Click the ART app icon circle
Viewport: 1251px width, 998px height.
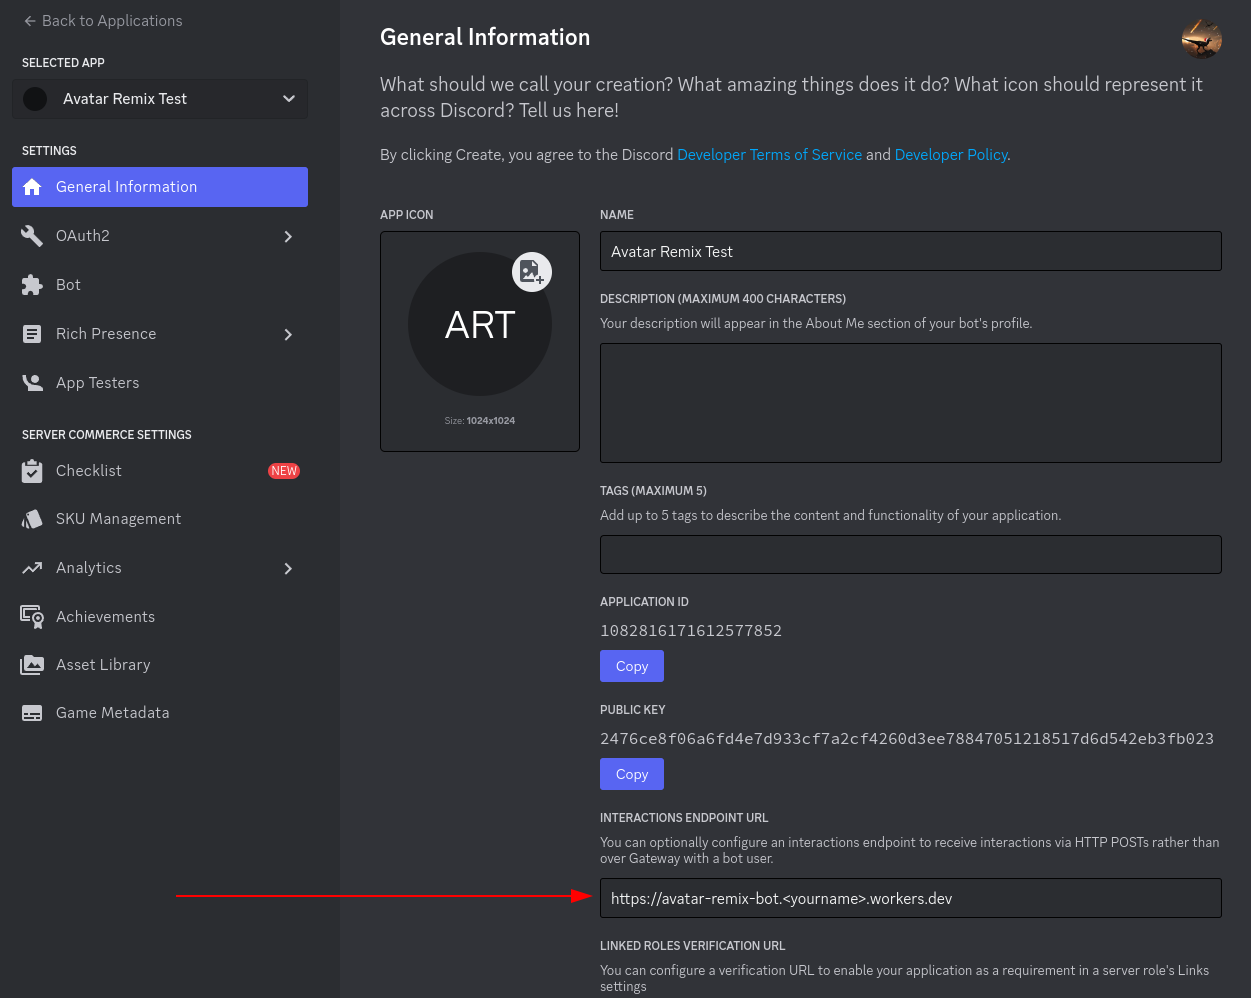[x=480, y=324]
